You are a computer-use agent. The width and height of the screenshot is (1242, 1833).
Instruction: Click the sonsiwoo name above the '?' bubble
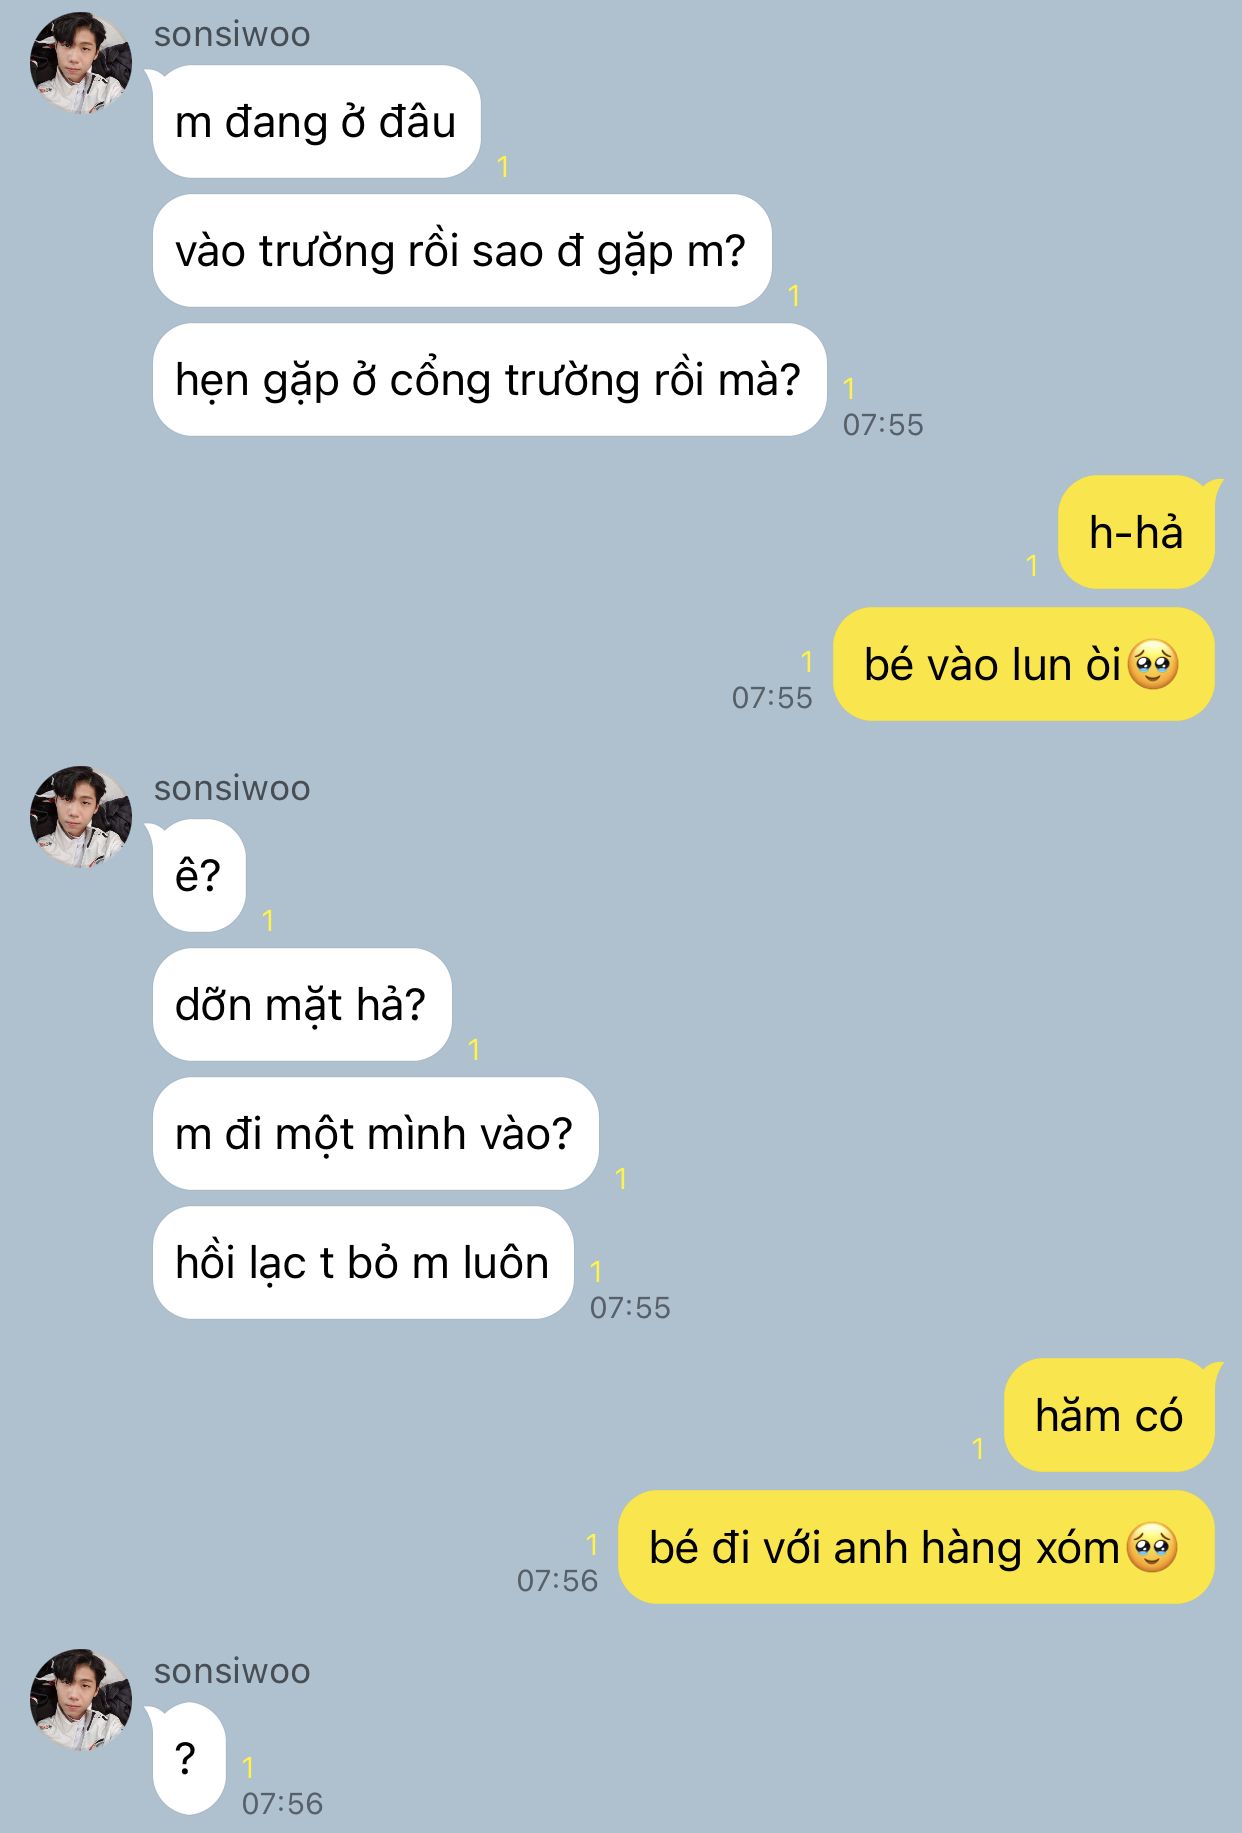232,1672
